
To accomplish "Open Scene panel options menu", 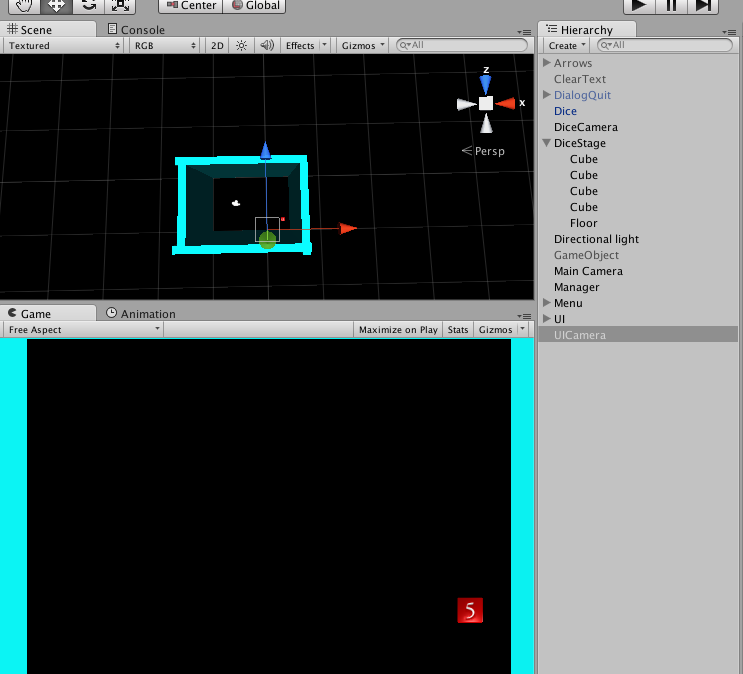I will pos(525,32).
